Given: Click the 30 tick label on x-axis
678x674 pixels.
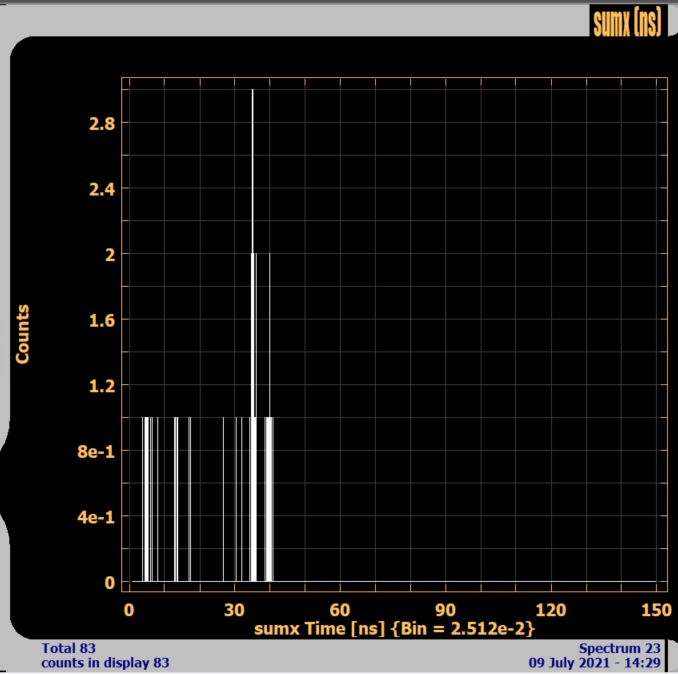Looking at the screenshot, I should click(234, 609).
